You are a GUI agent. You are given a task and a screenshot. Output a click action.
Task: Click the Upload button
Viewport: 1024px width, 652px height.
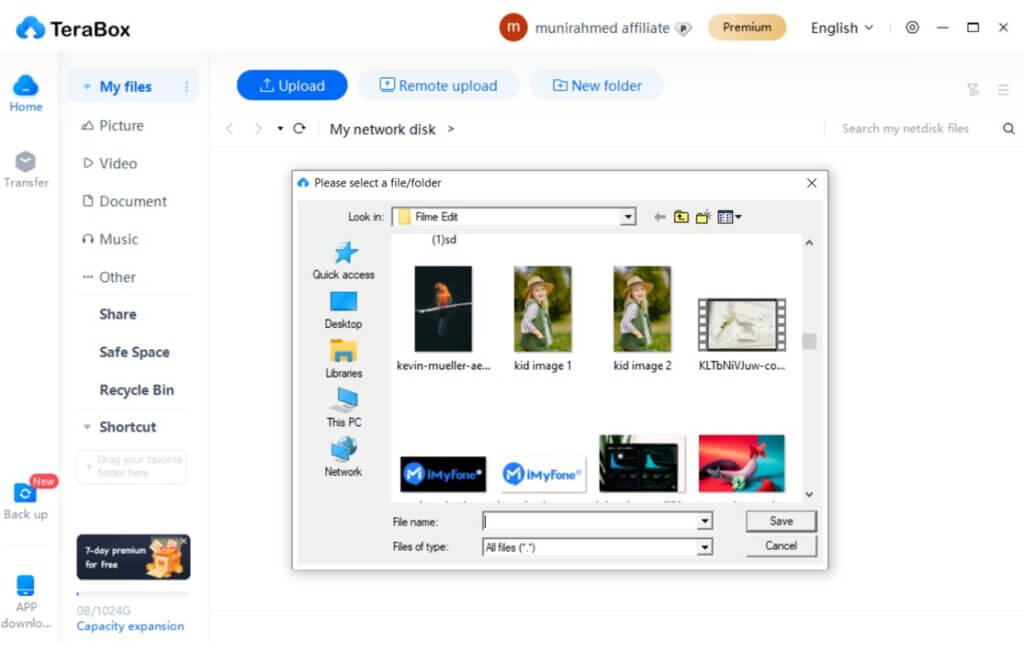click(291, 85)
